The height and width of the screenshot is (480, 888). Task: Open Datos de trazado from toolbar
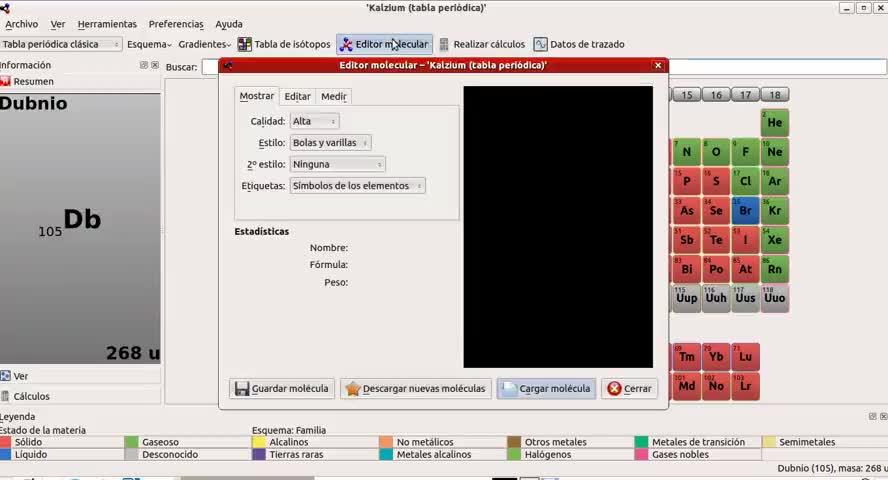point(579,44)
